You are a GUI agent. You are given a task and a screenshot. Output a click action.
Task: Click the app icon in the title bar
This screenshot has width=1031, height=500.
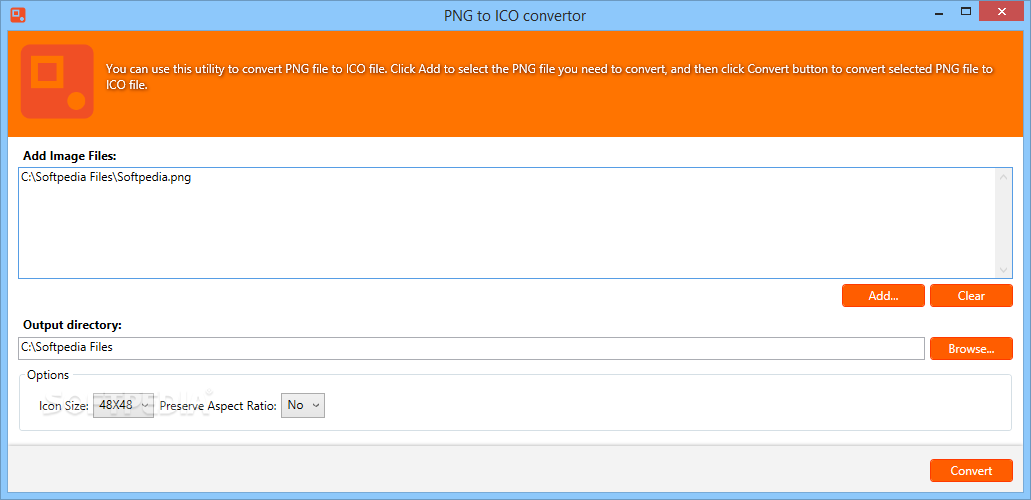pyautogui.click(x=18, y=14)
